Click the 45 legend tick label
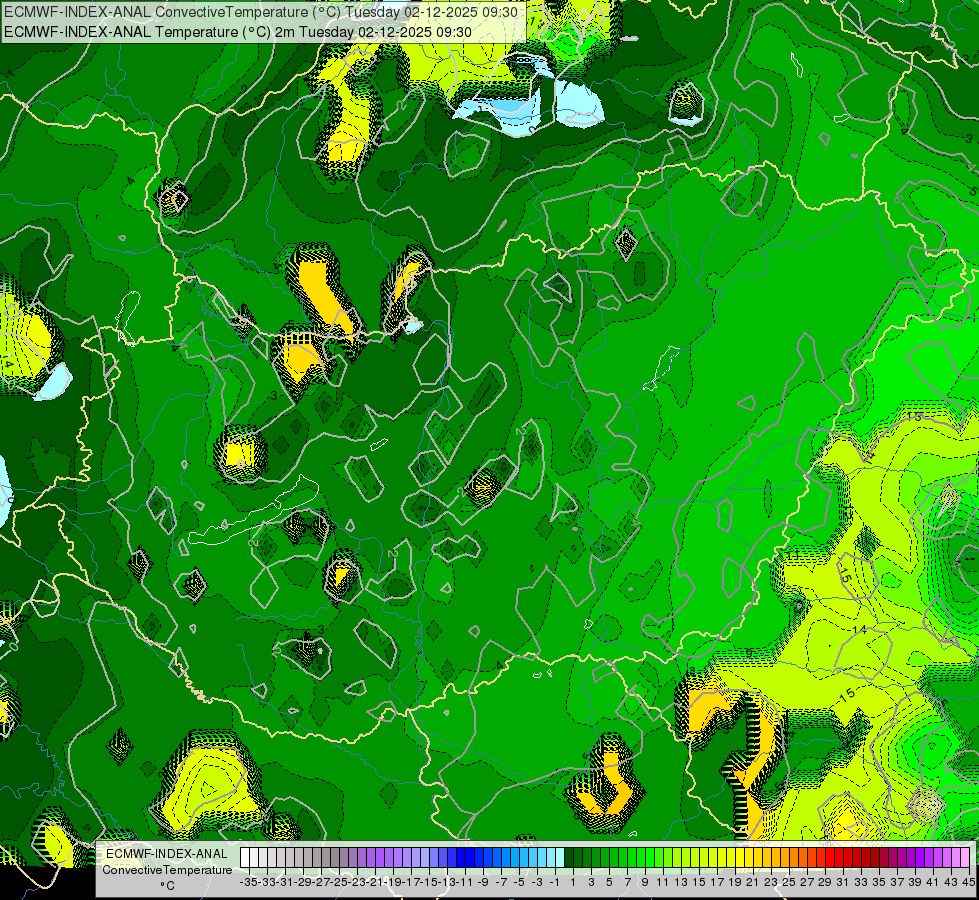Screen dimensions: 979x900 click(x=967, y=883)
